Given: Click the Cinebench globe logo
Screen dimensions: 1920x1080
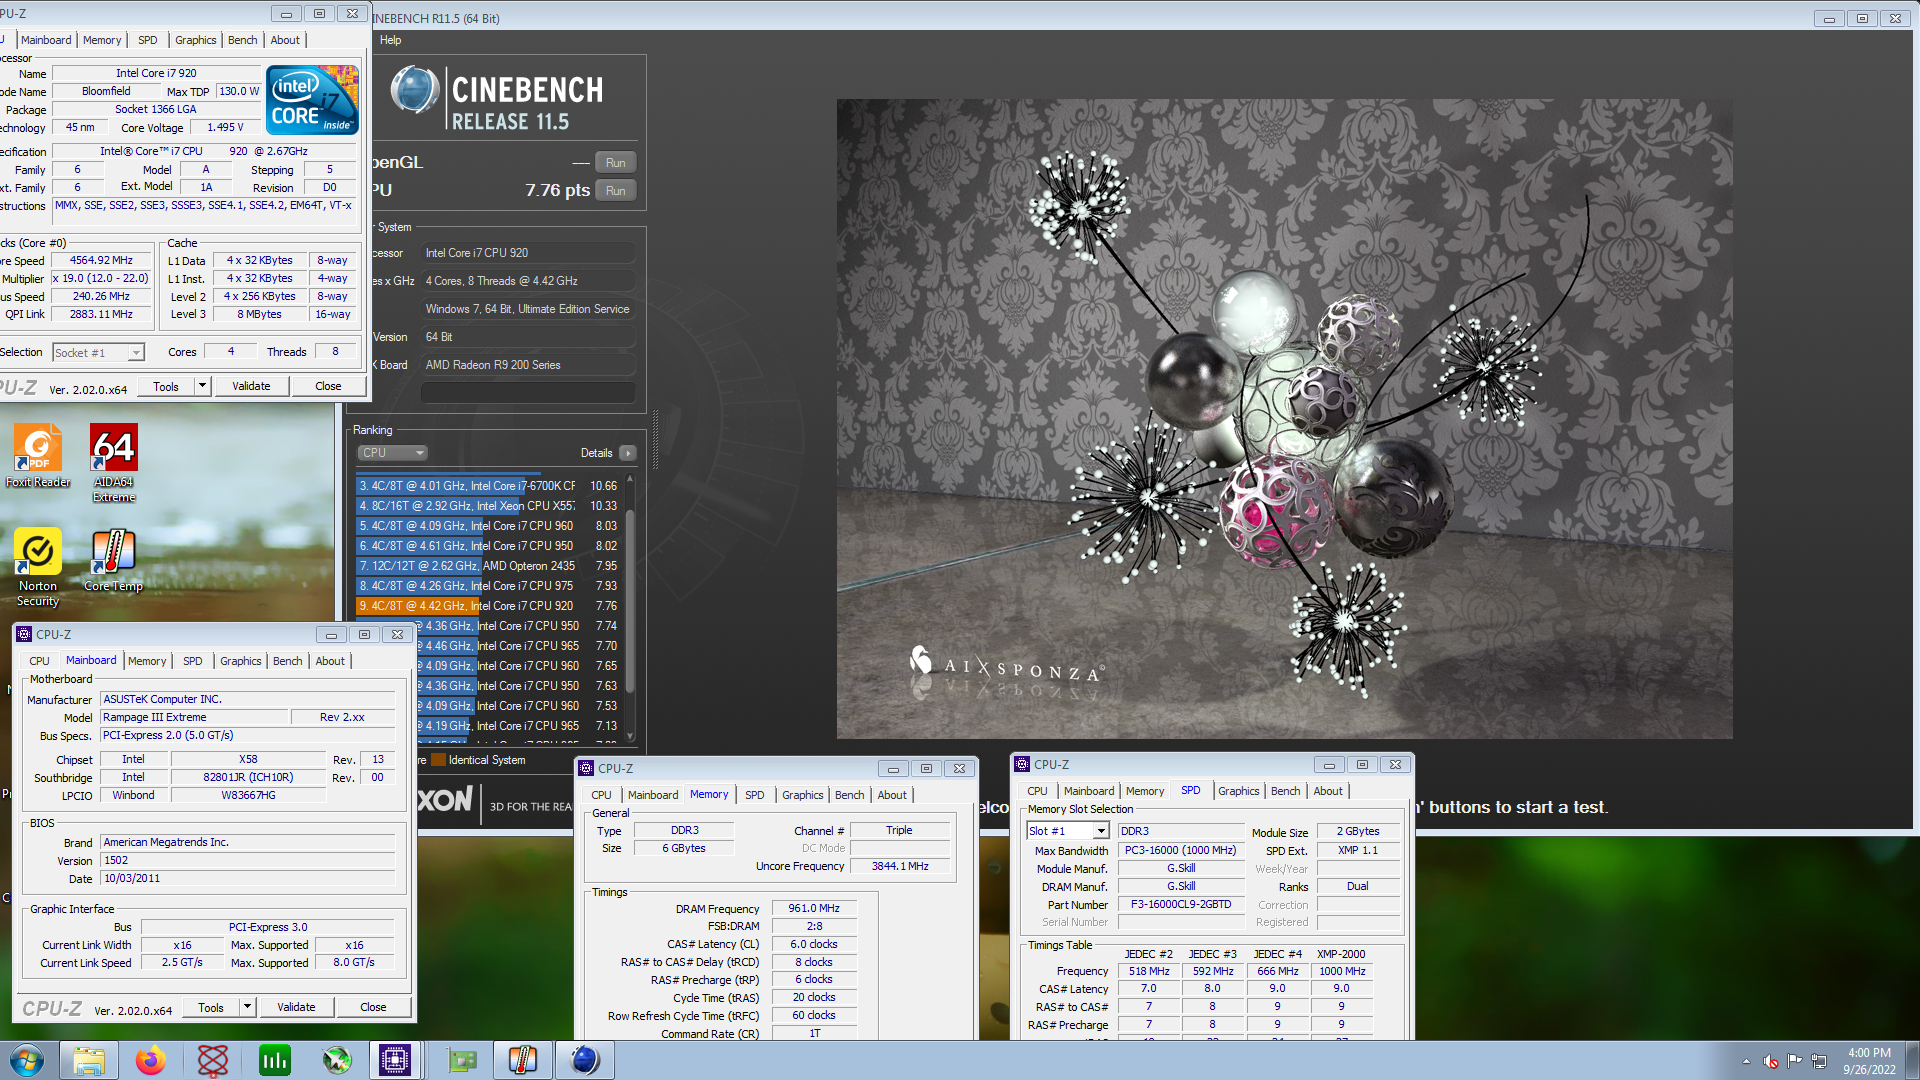Looking at the screenshot, I should point(414,90).
